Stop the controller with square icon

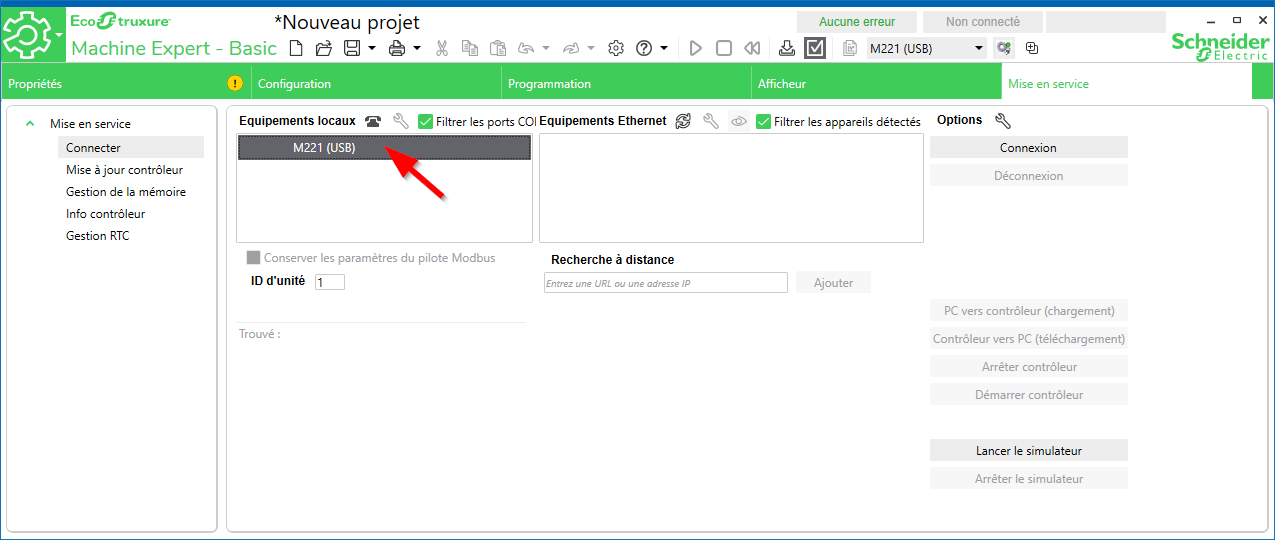point(724,48)
